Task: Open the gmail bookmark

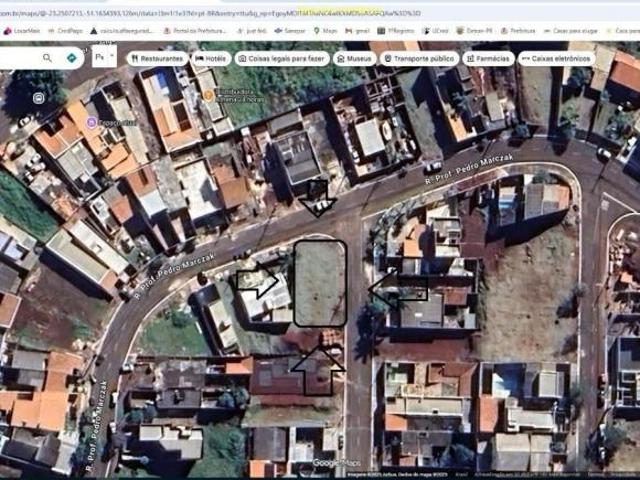Action: (x=358, y=31)
